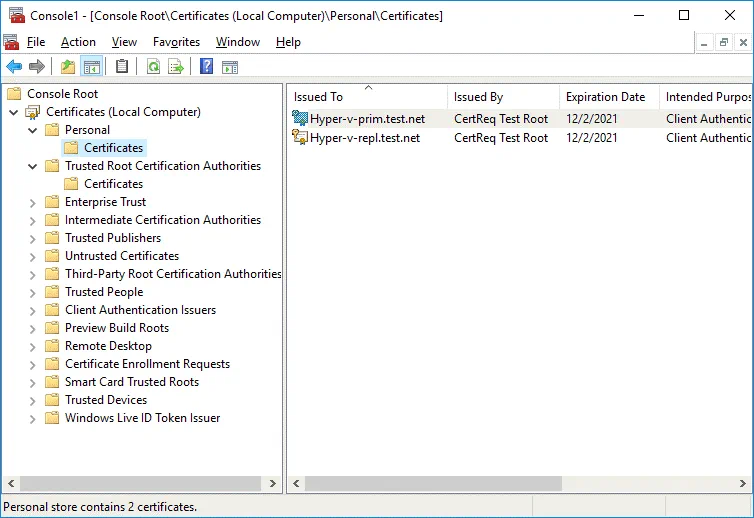This screenshot has width=754, height=518.
Task: Click the Refresh toolbar icon
Action: 153,67
